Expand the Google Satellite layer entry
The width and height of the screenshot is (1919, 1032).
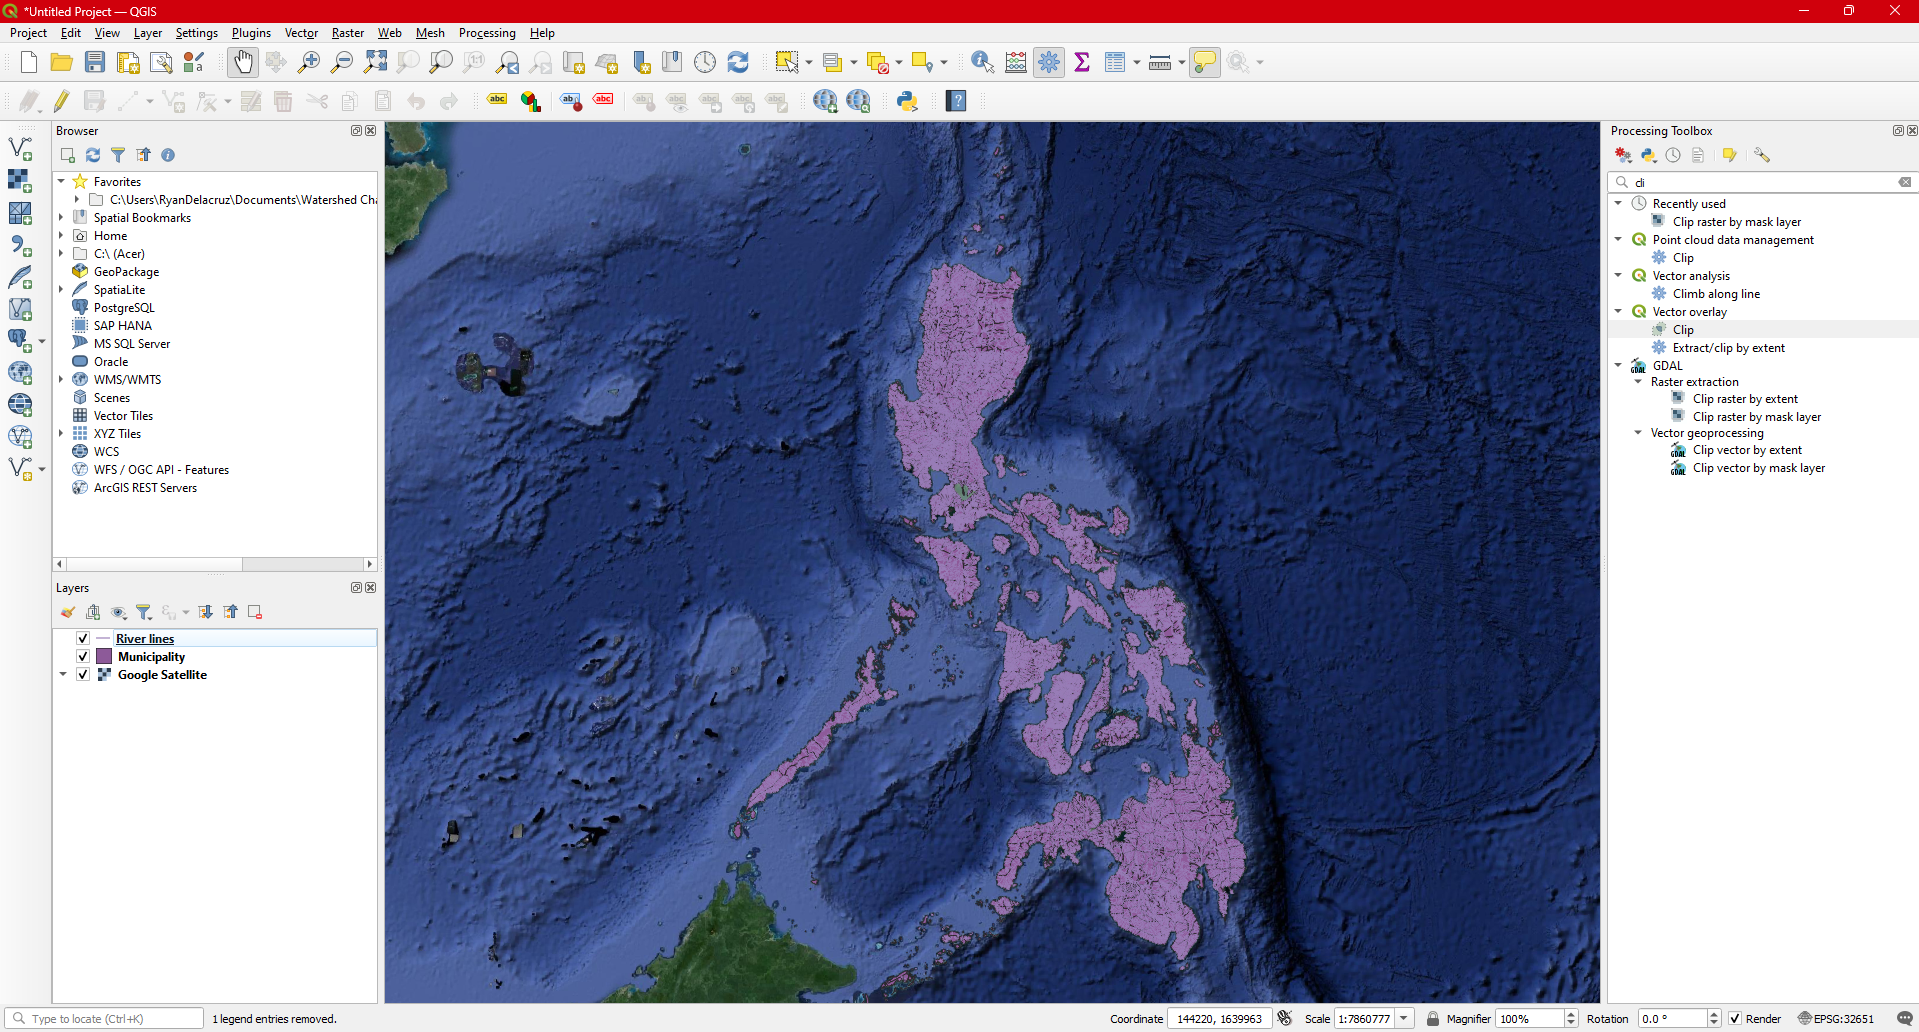tap(62, 674)
